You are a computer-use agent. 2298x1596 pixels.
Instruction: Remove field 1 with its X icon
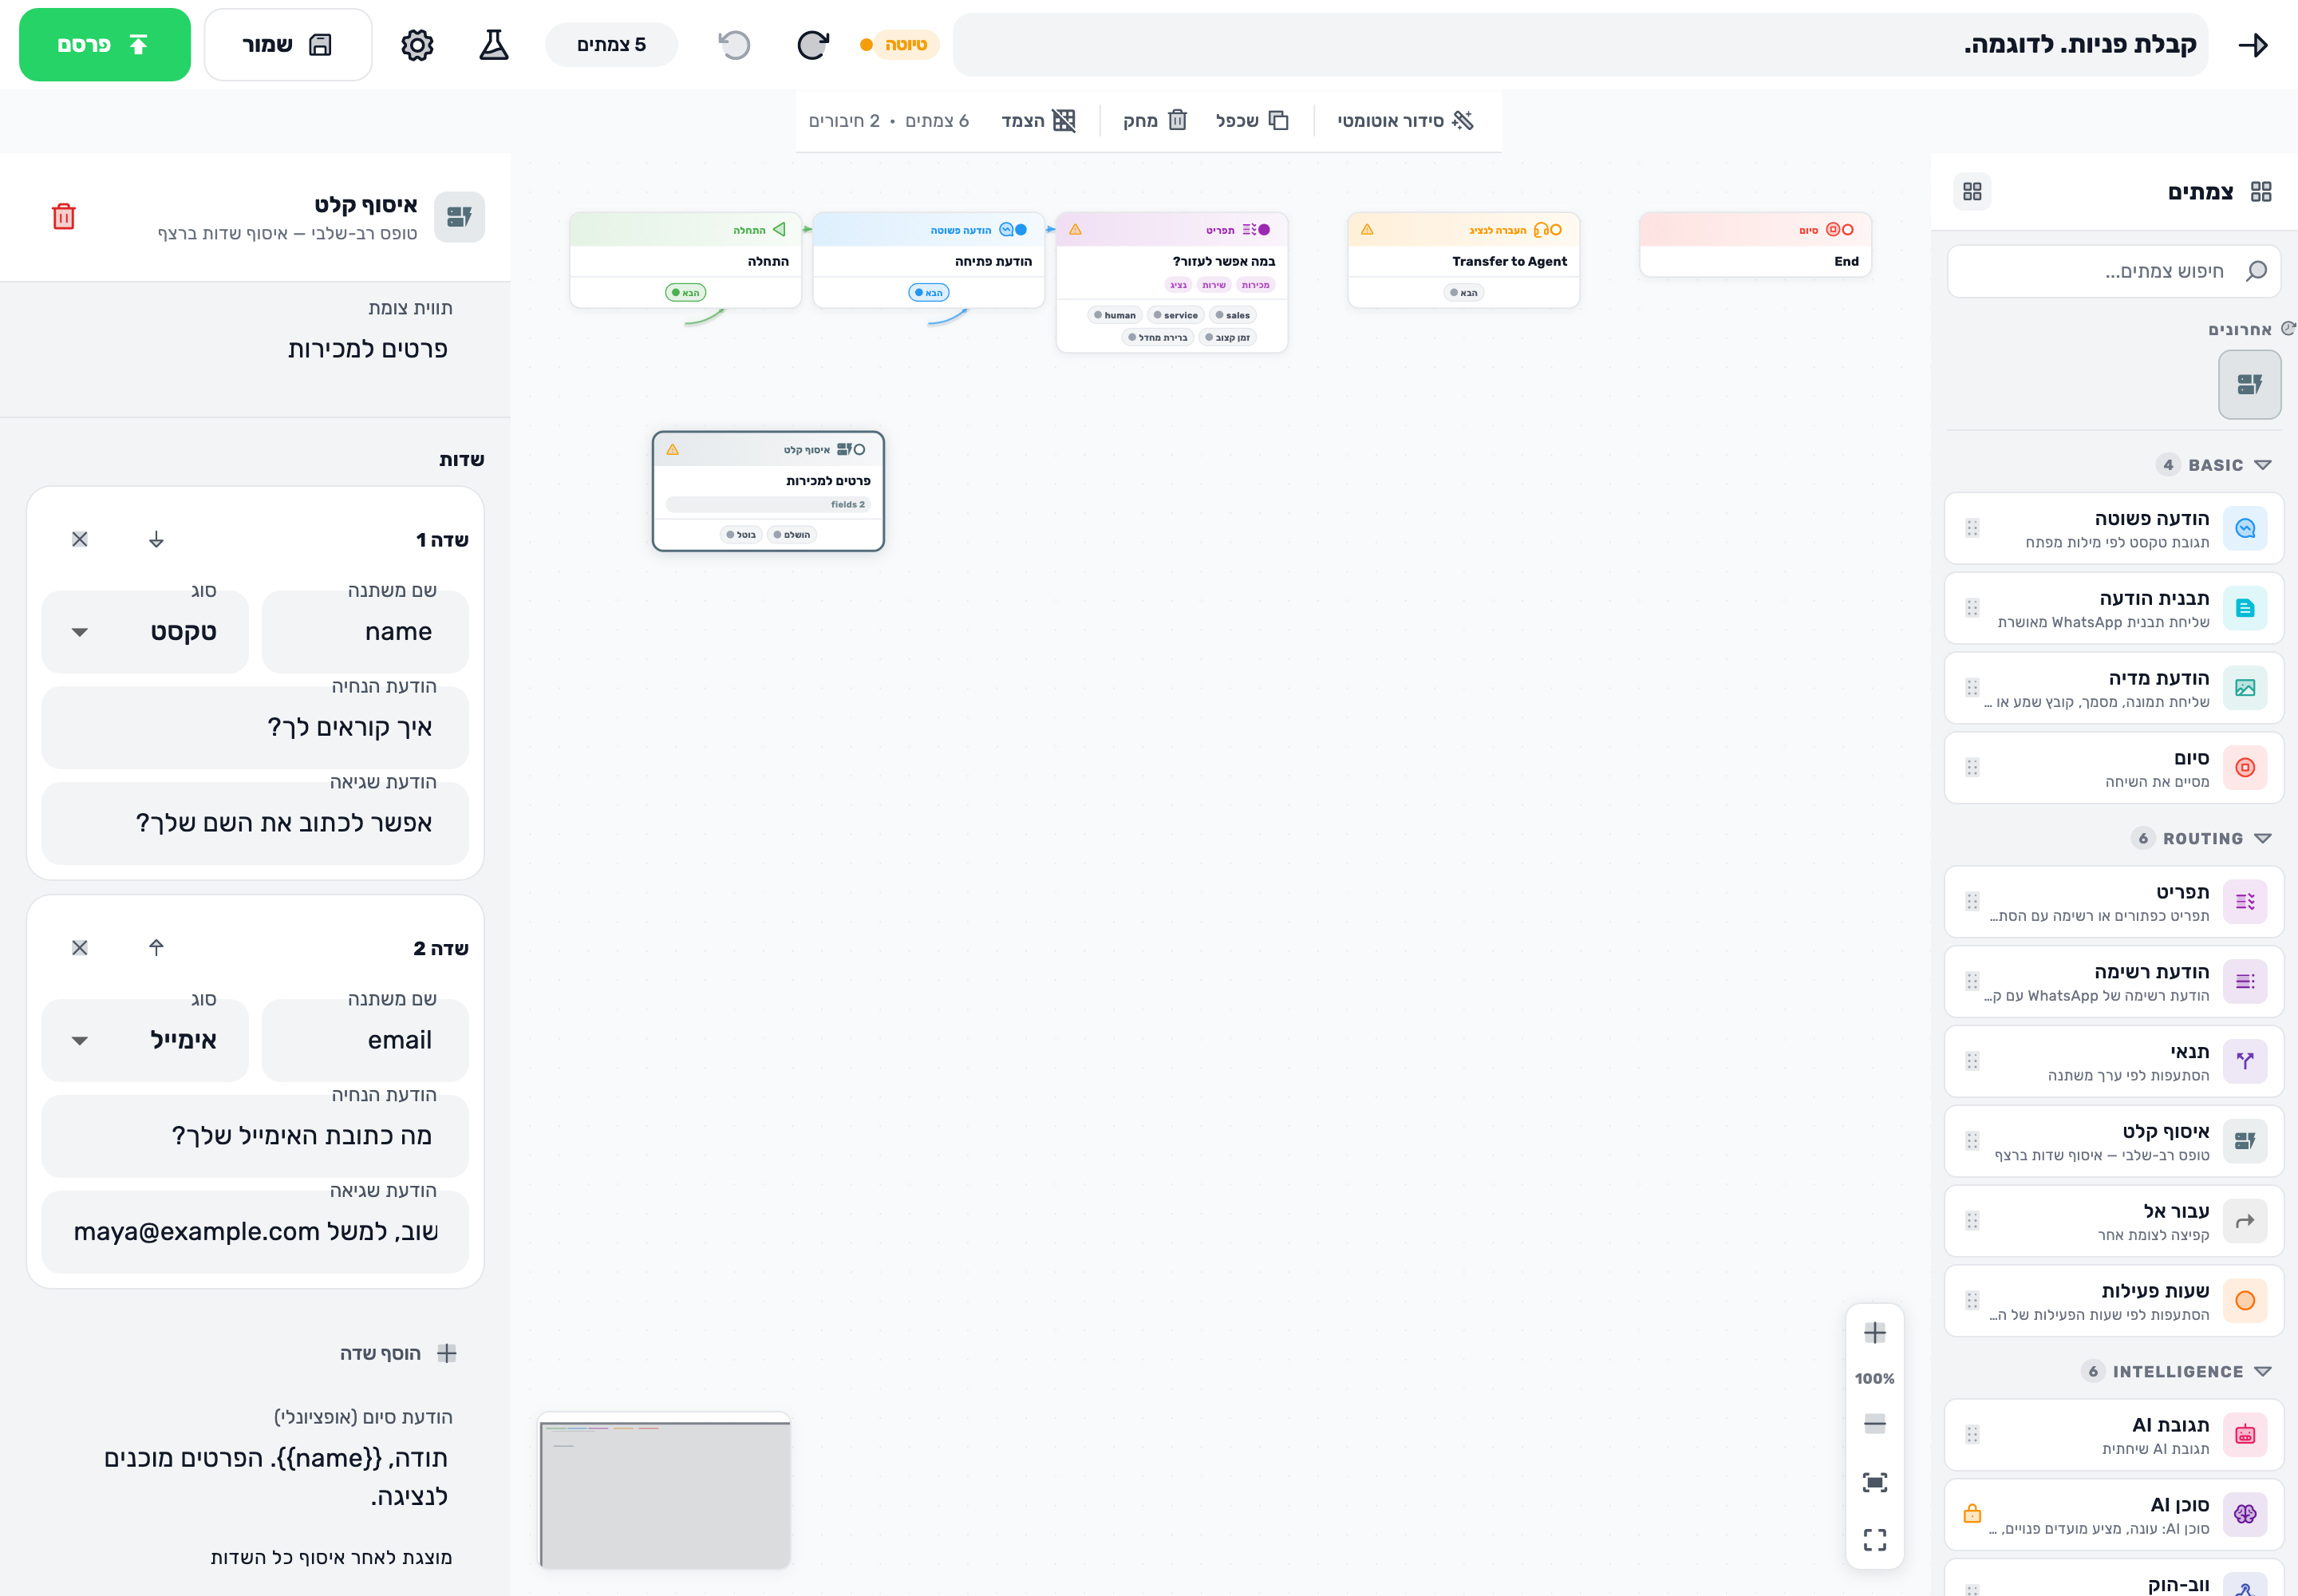pyautogui.click(x=80, y=539)
